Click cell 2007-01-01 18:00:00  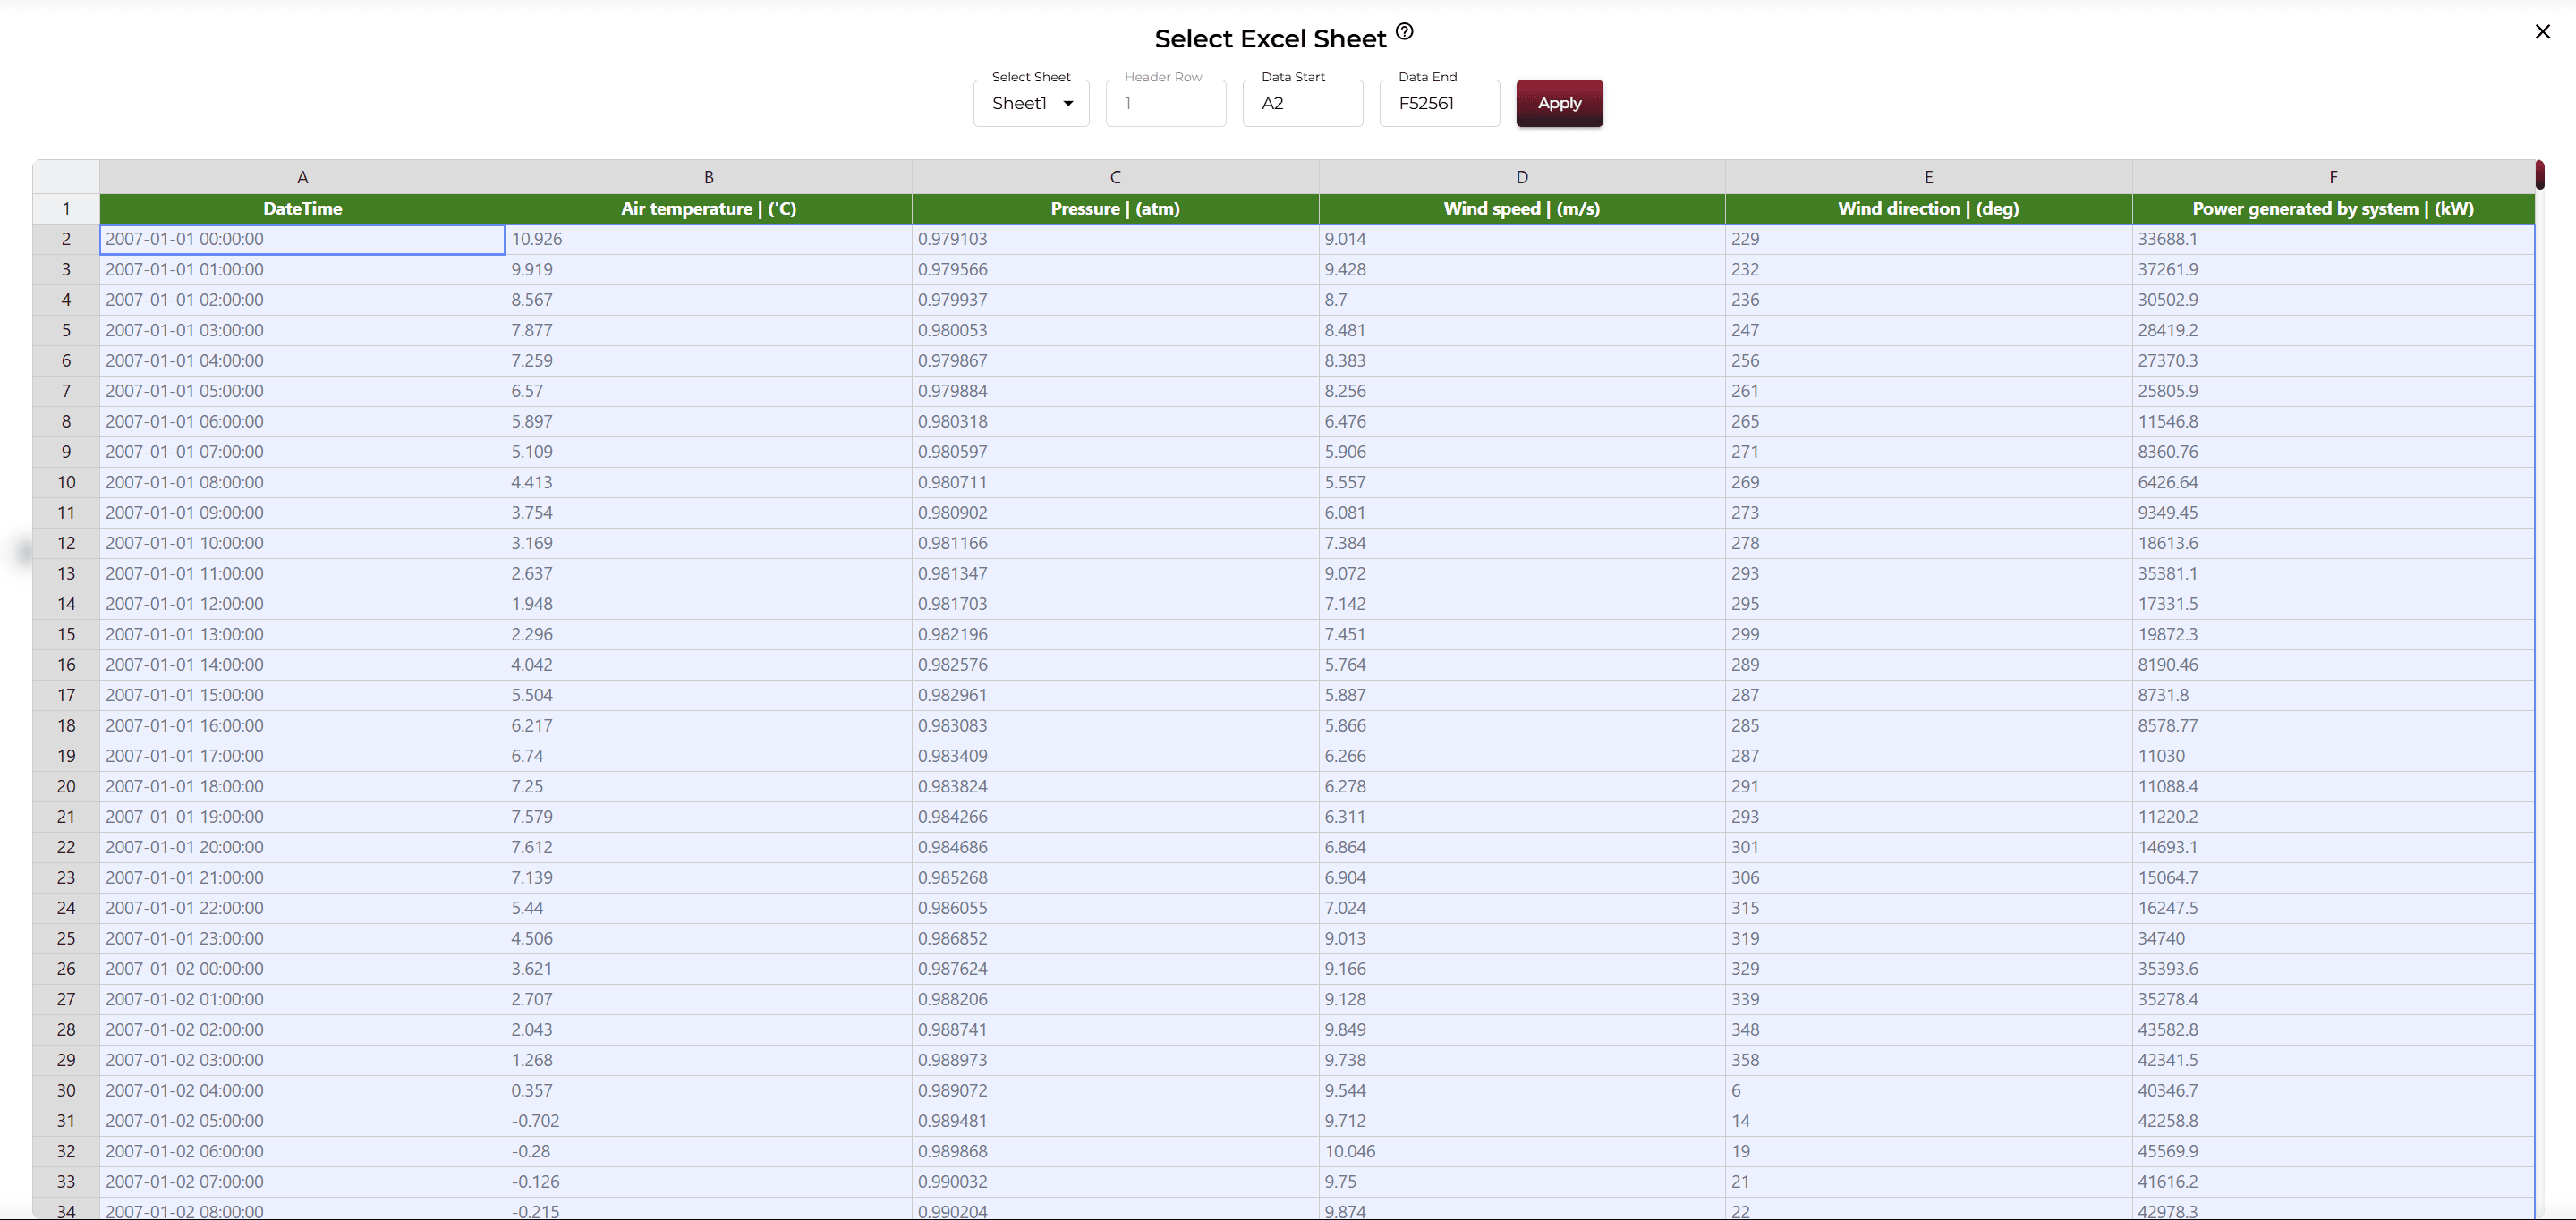302,786
